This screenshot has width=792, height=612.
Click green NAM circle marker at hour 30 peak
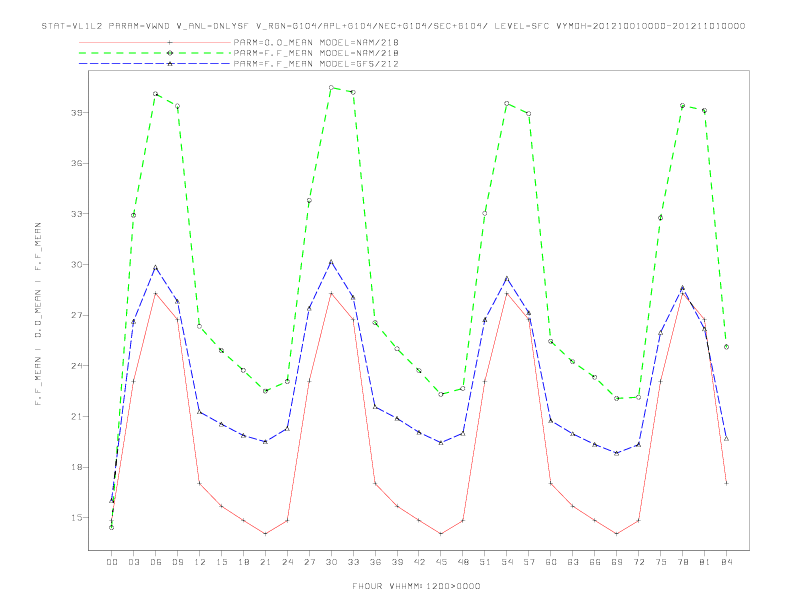click(331, 87)
